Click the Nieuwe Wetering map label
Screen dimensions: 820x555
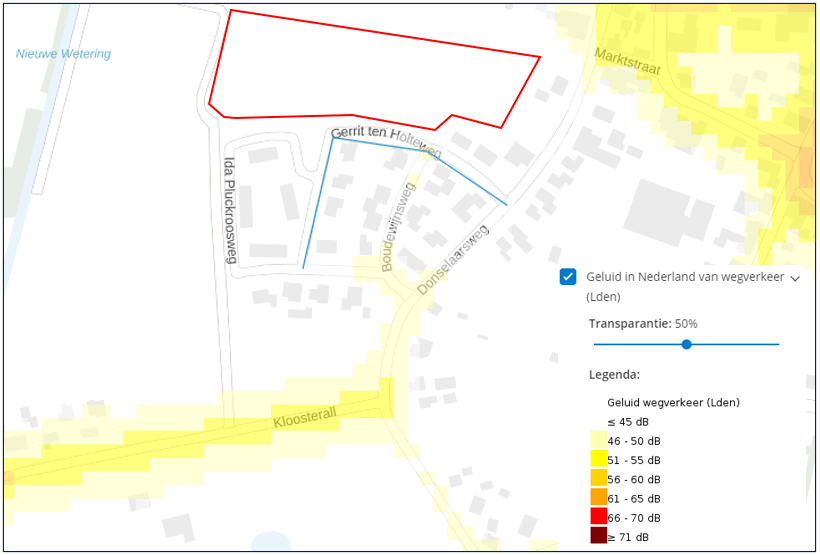click(x=63, y=53)
